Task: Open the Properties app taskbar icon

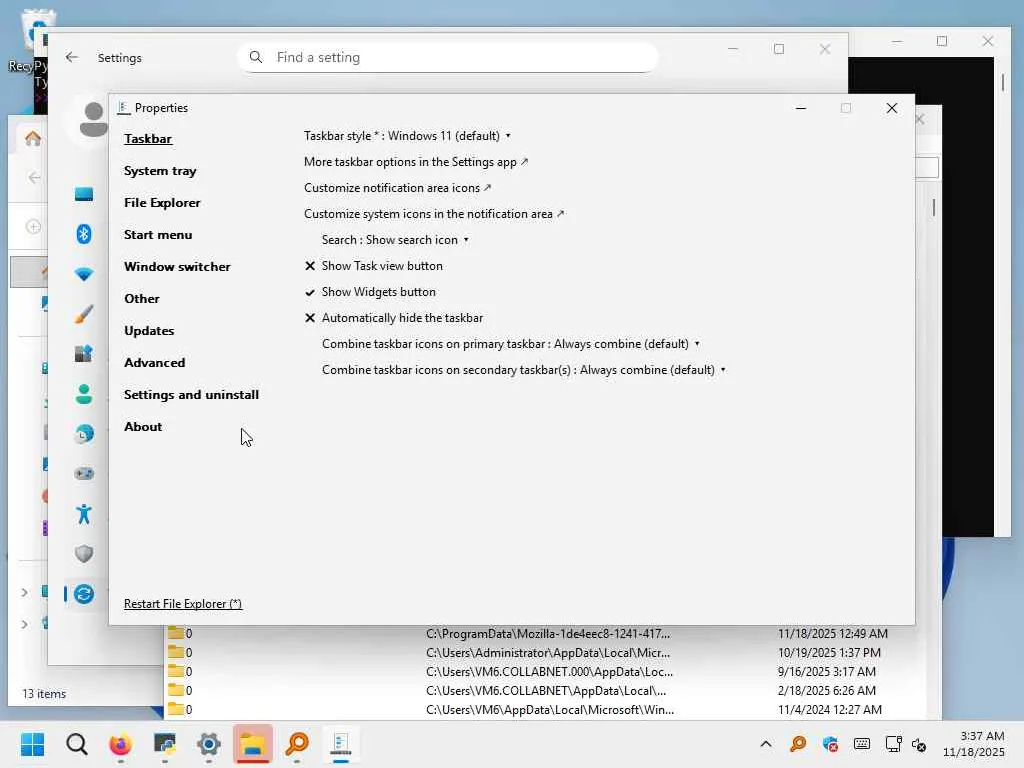Action: pyautogui.click(x=341, y=744)
